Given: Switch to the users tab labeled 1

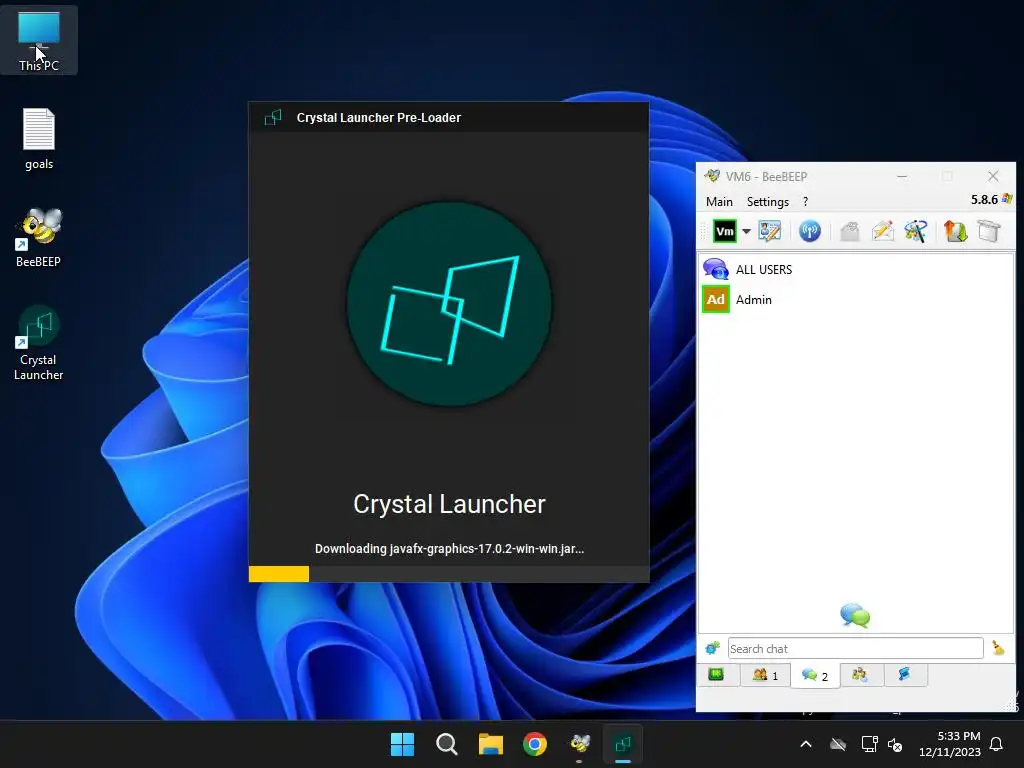Looking at the screenshot, I should point(765,675).
